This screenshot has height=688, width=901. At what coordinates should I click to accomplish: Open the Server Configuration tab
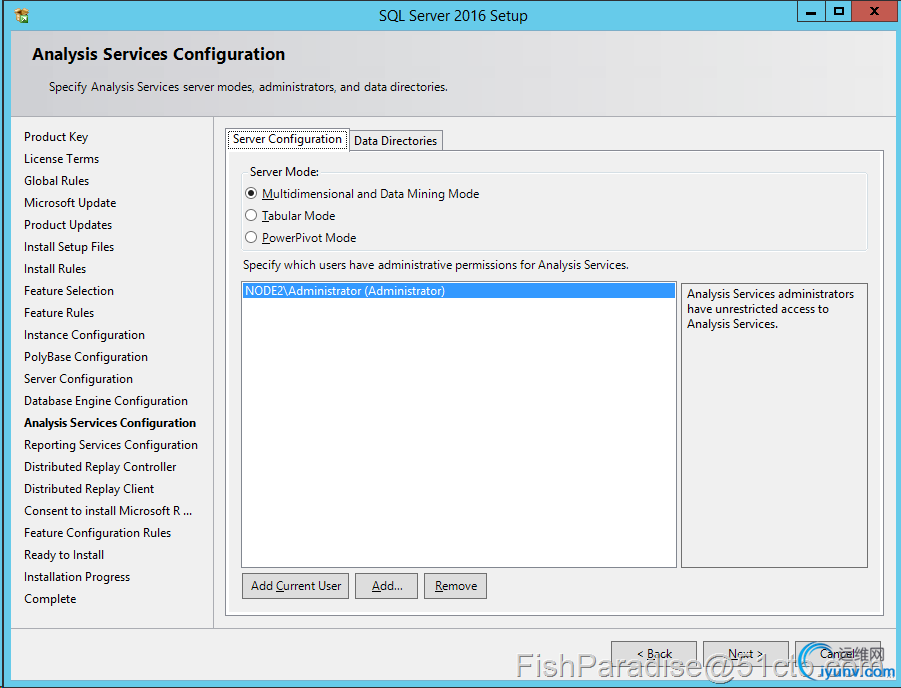pos(287,139)
